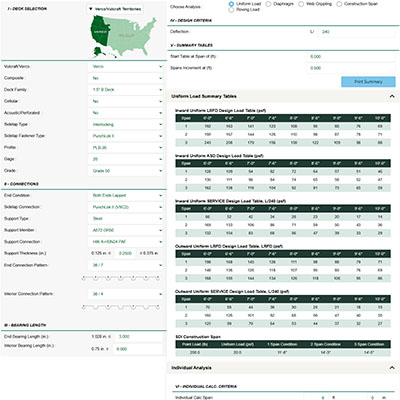Click the Print Summary button
Viewport: 400px width, 400px height.
click(368, 82)
